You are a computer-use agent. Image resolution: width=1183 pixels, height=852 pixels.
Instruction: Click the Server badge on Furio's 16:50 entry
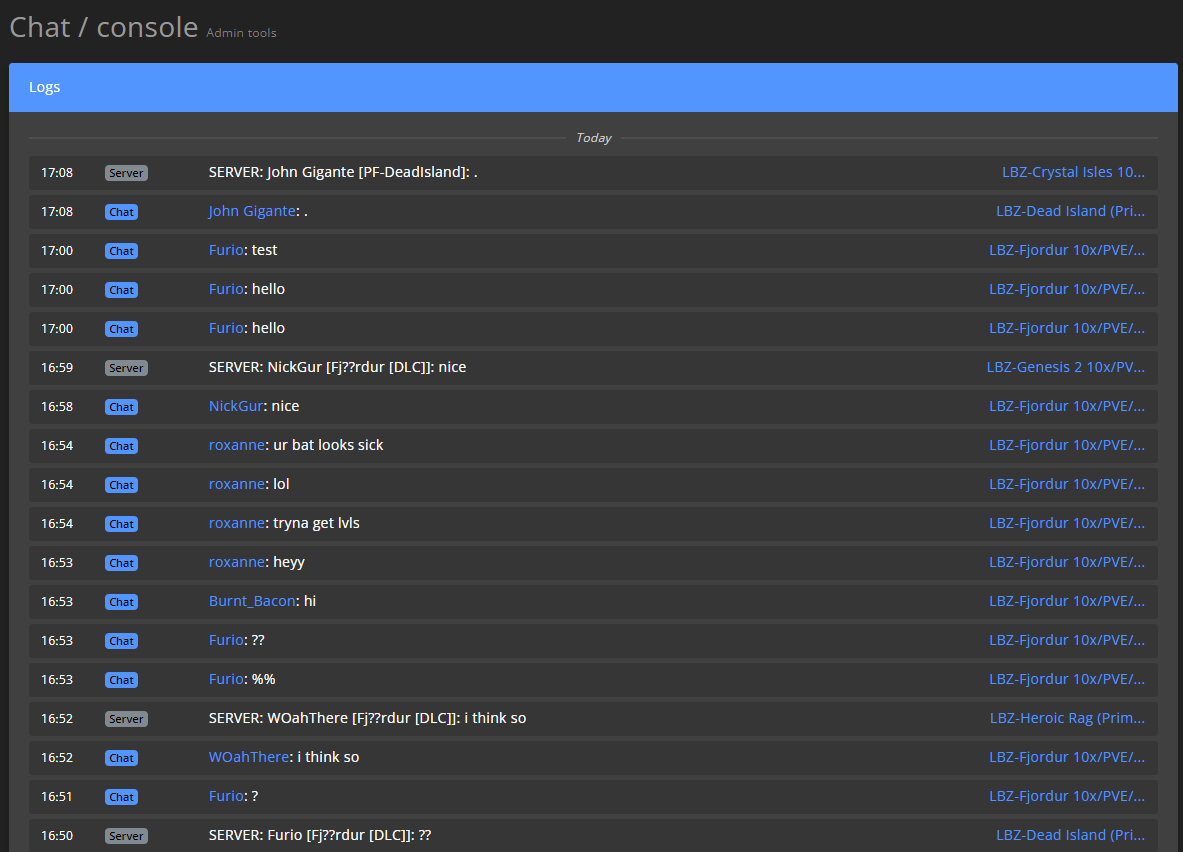point(126,835)
